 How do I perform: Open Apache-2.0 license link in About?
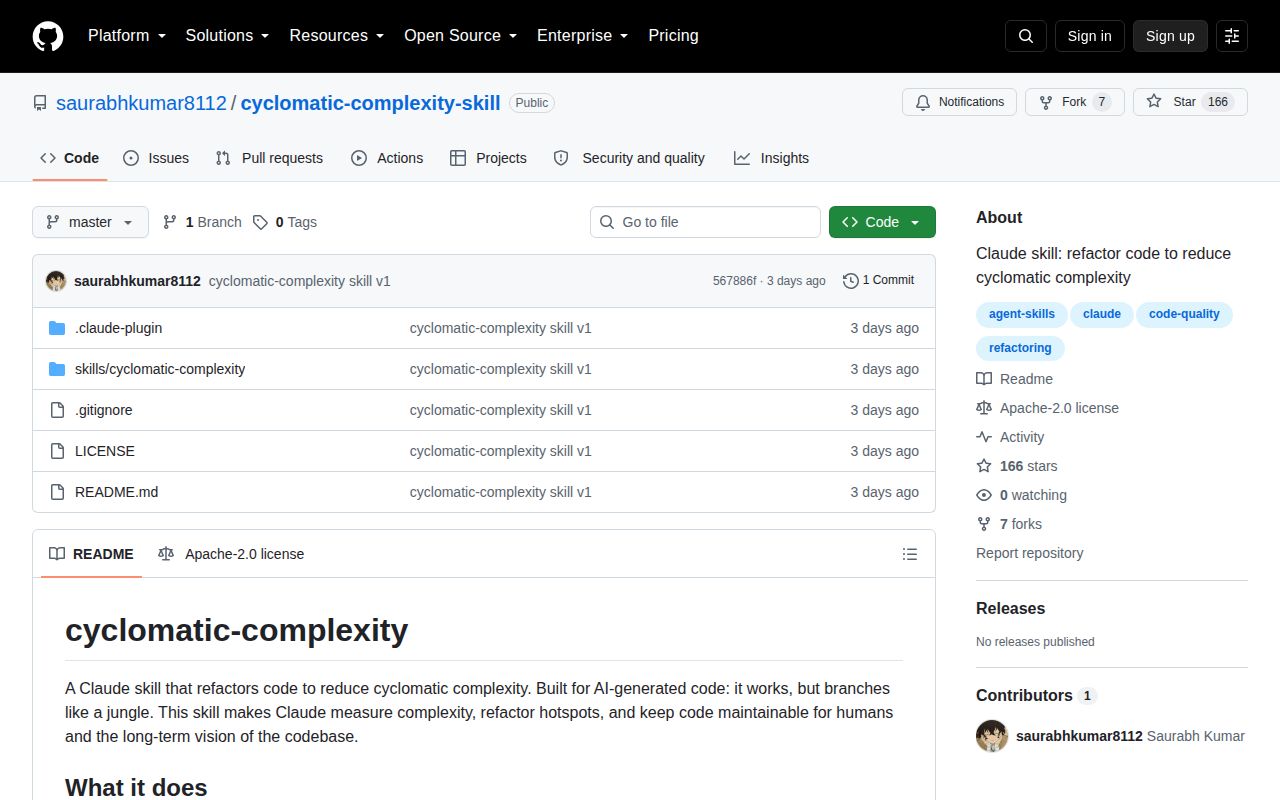pyautogui.click(x=1047, y=408)
